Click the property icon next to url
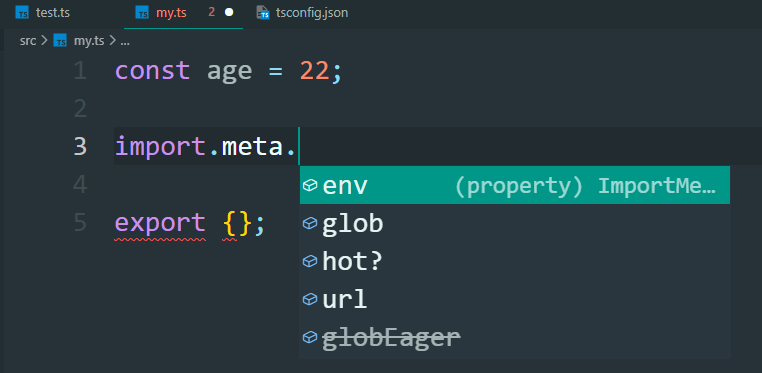762x373 pixels. [310, 299]
